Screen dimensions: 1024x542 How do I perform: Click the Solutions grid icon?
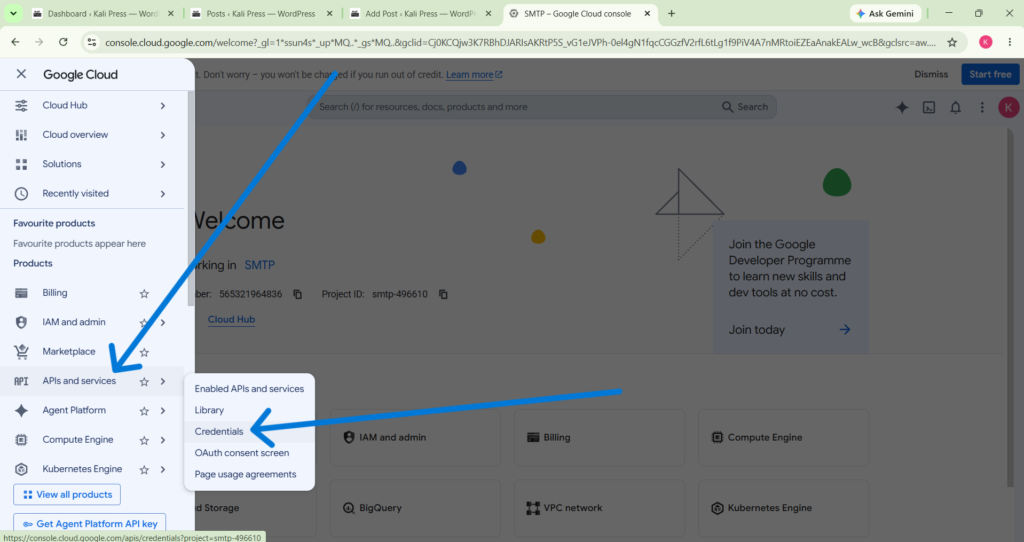(21, 164)
